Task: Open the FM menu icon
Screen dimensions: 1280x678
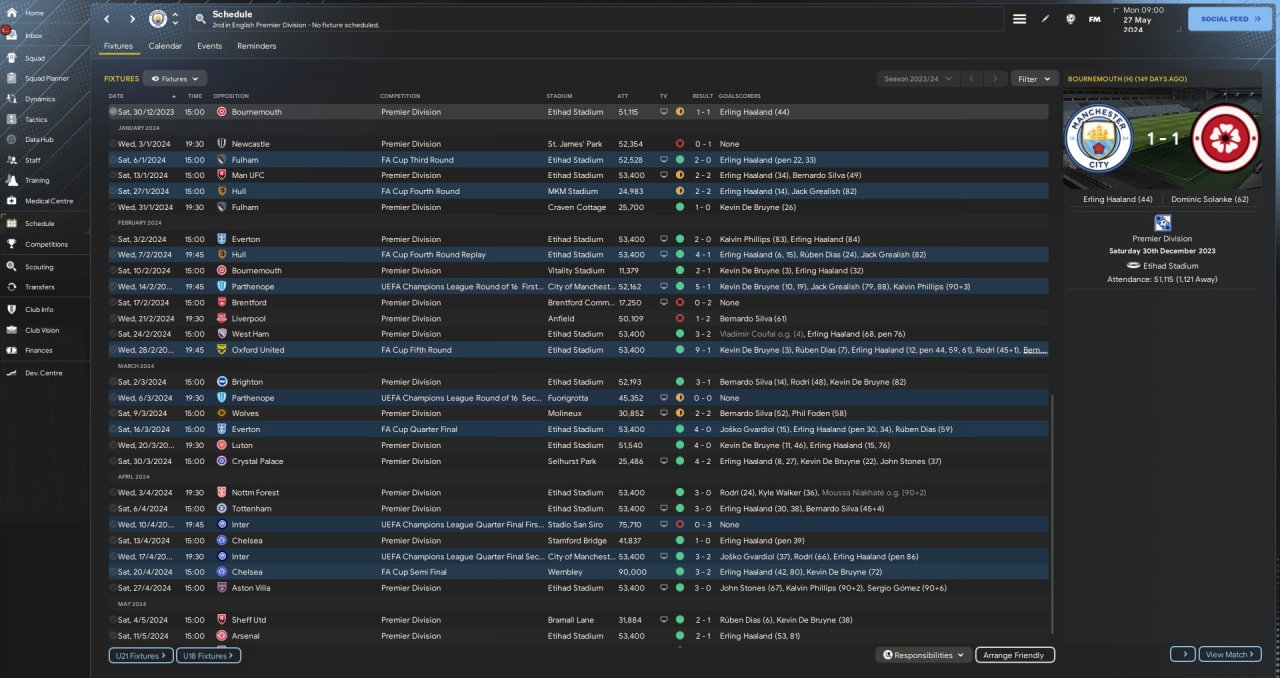Action: [1094, 19]
